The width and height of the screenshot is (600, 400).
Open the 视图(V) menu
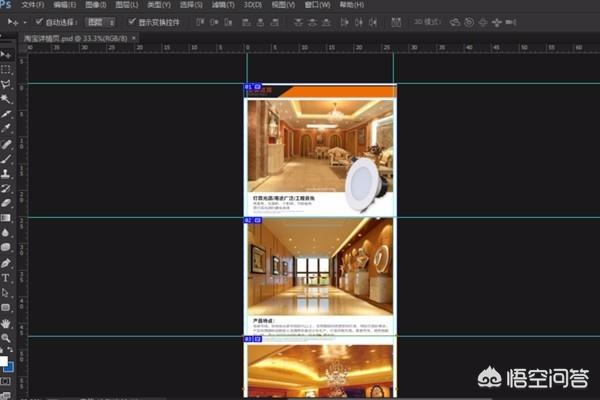(x=283, y=5)
